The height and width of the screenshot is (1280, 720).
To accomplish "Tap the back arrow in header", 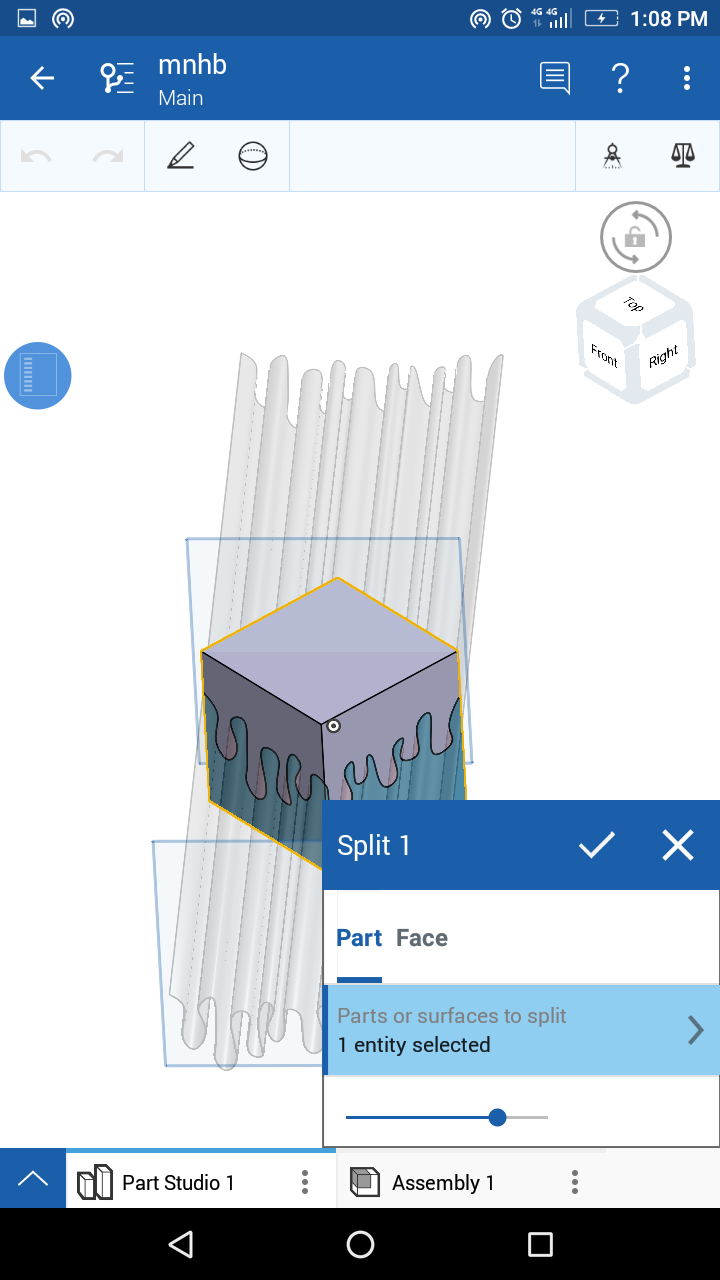I will point(42,78).
